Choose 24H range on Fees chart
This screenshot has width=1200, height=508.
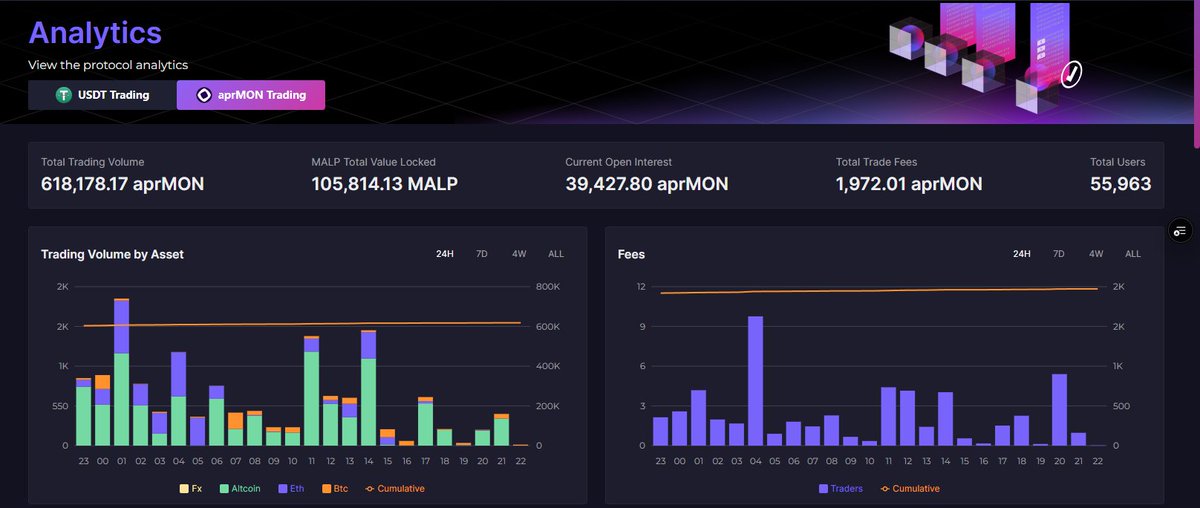pos(1022,254)
